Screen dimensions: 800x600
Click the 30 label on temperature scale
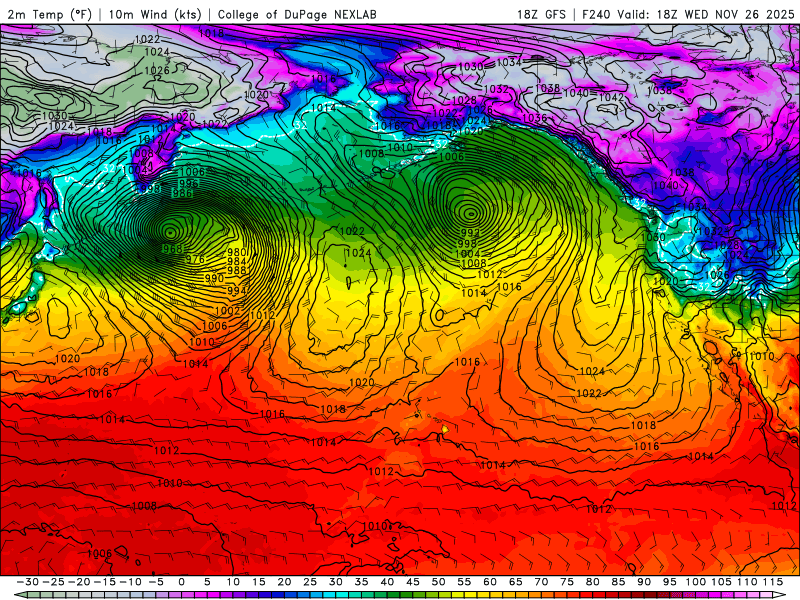click(x=335, y=582)
